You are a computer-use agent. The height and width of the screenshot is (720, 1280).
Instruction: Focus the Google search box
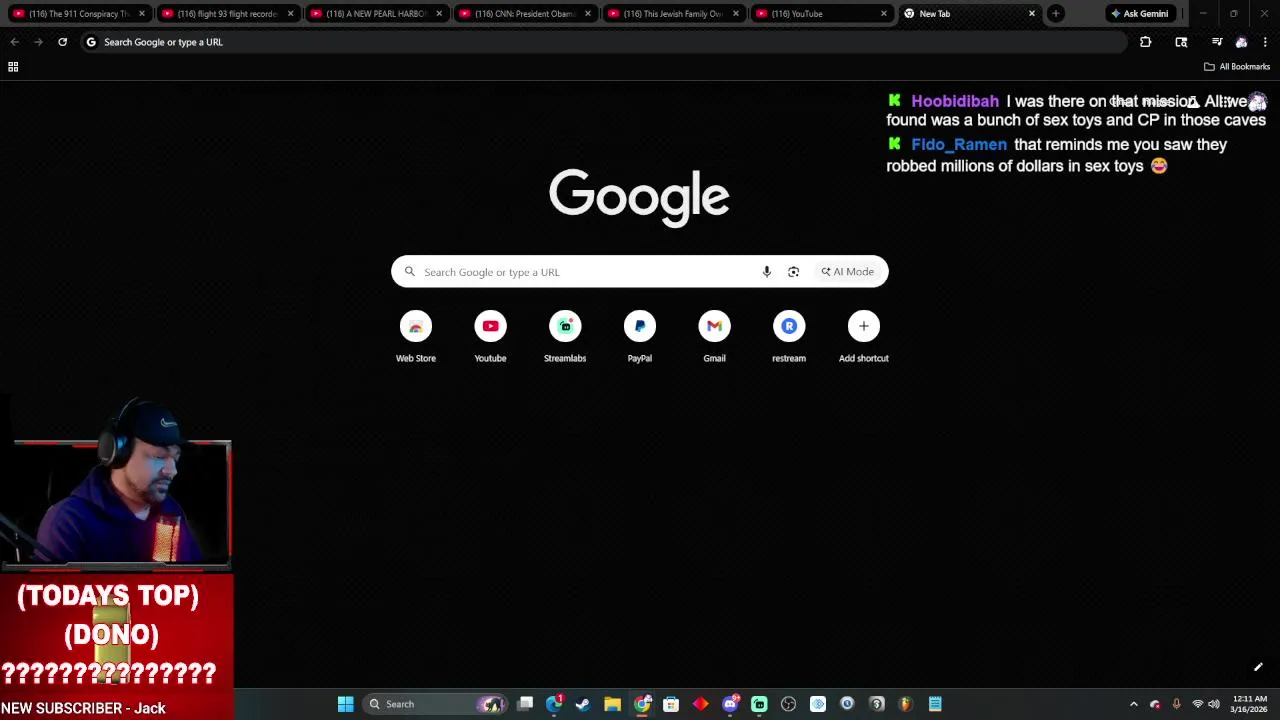pos(640,272)
